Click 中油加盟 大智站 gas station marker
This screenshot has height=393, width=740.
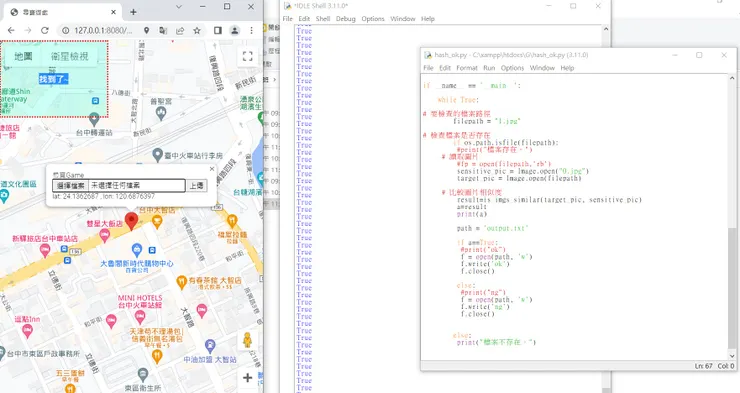pyautogui.click(x=210, y=346)
